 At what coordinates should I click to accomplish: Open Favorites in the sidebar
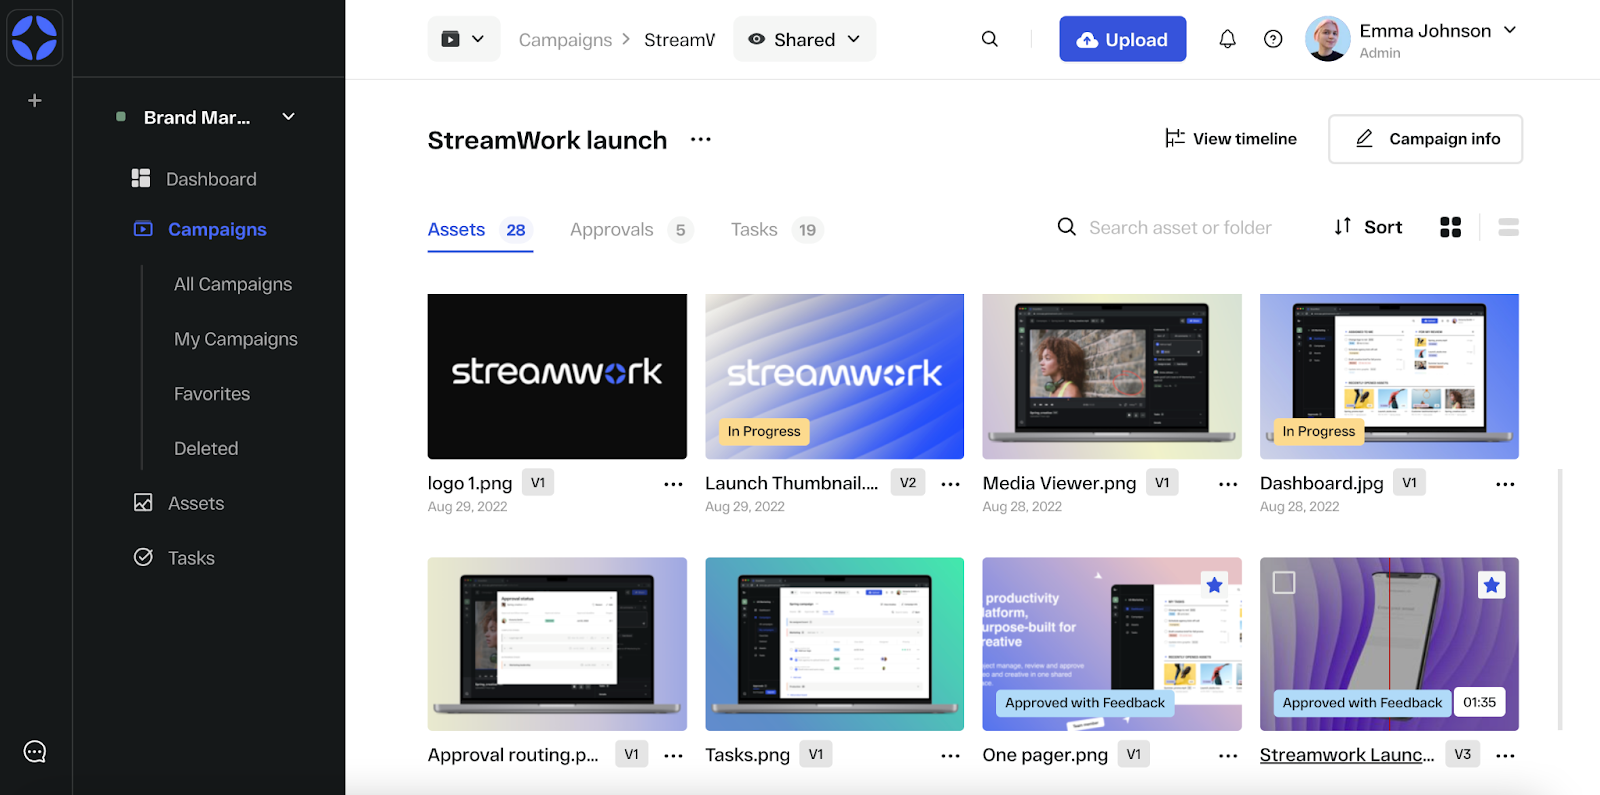tap(212, 394)
